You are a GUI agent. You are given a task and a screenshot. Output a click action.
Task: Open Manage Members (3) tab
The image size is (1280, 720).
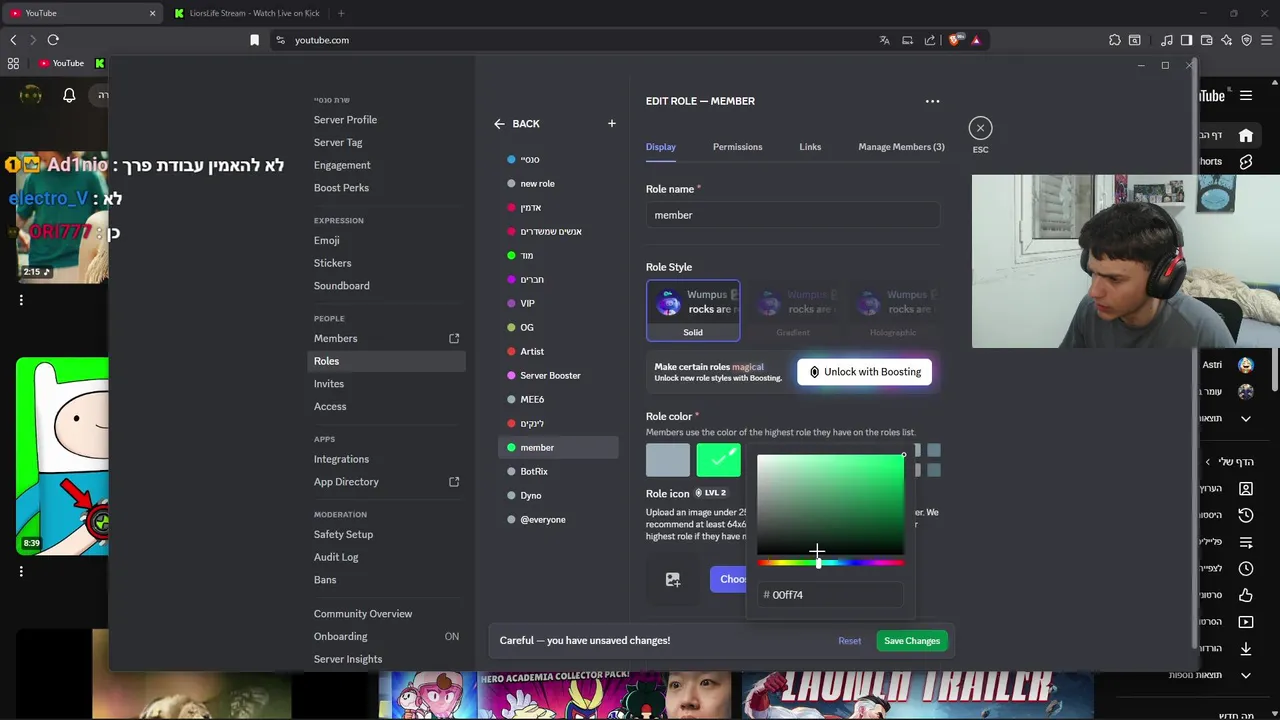click(x=901, y=147)
